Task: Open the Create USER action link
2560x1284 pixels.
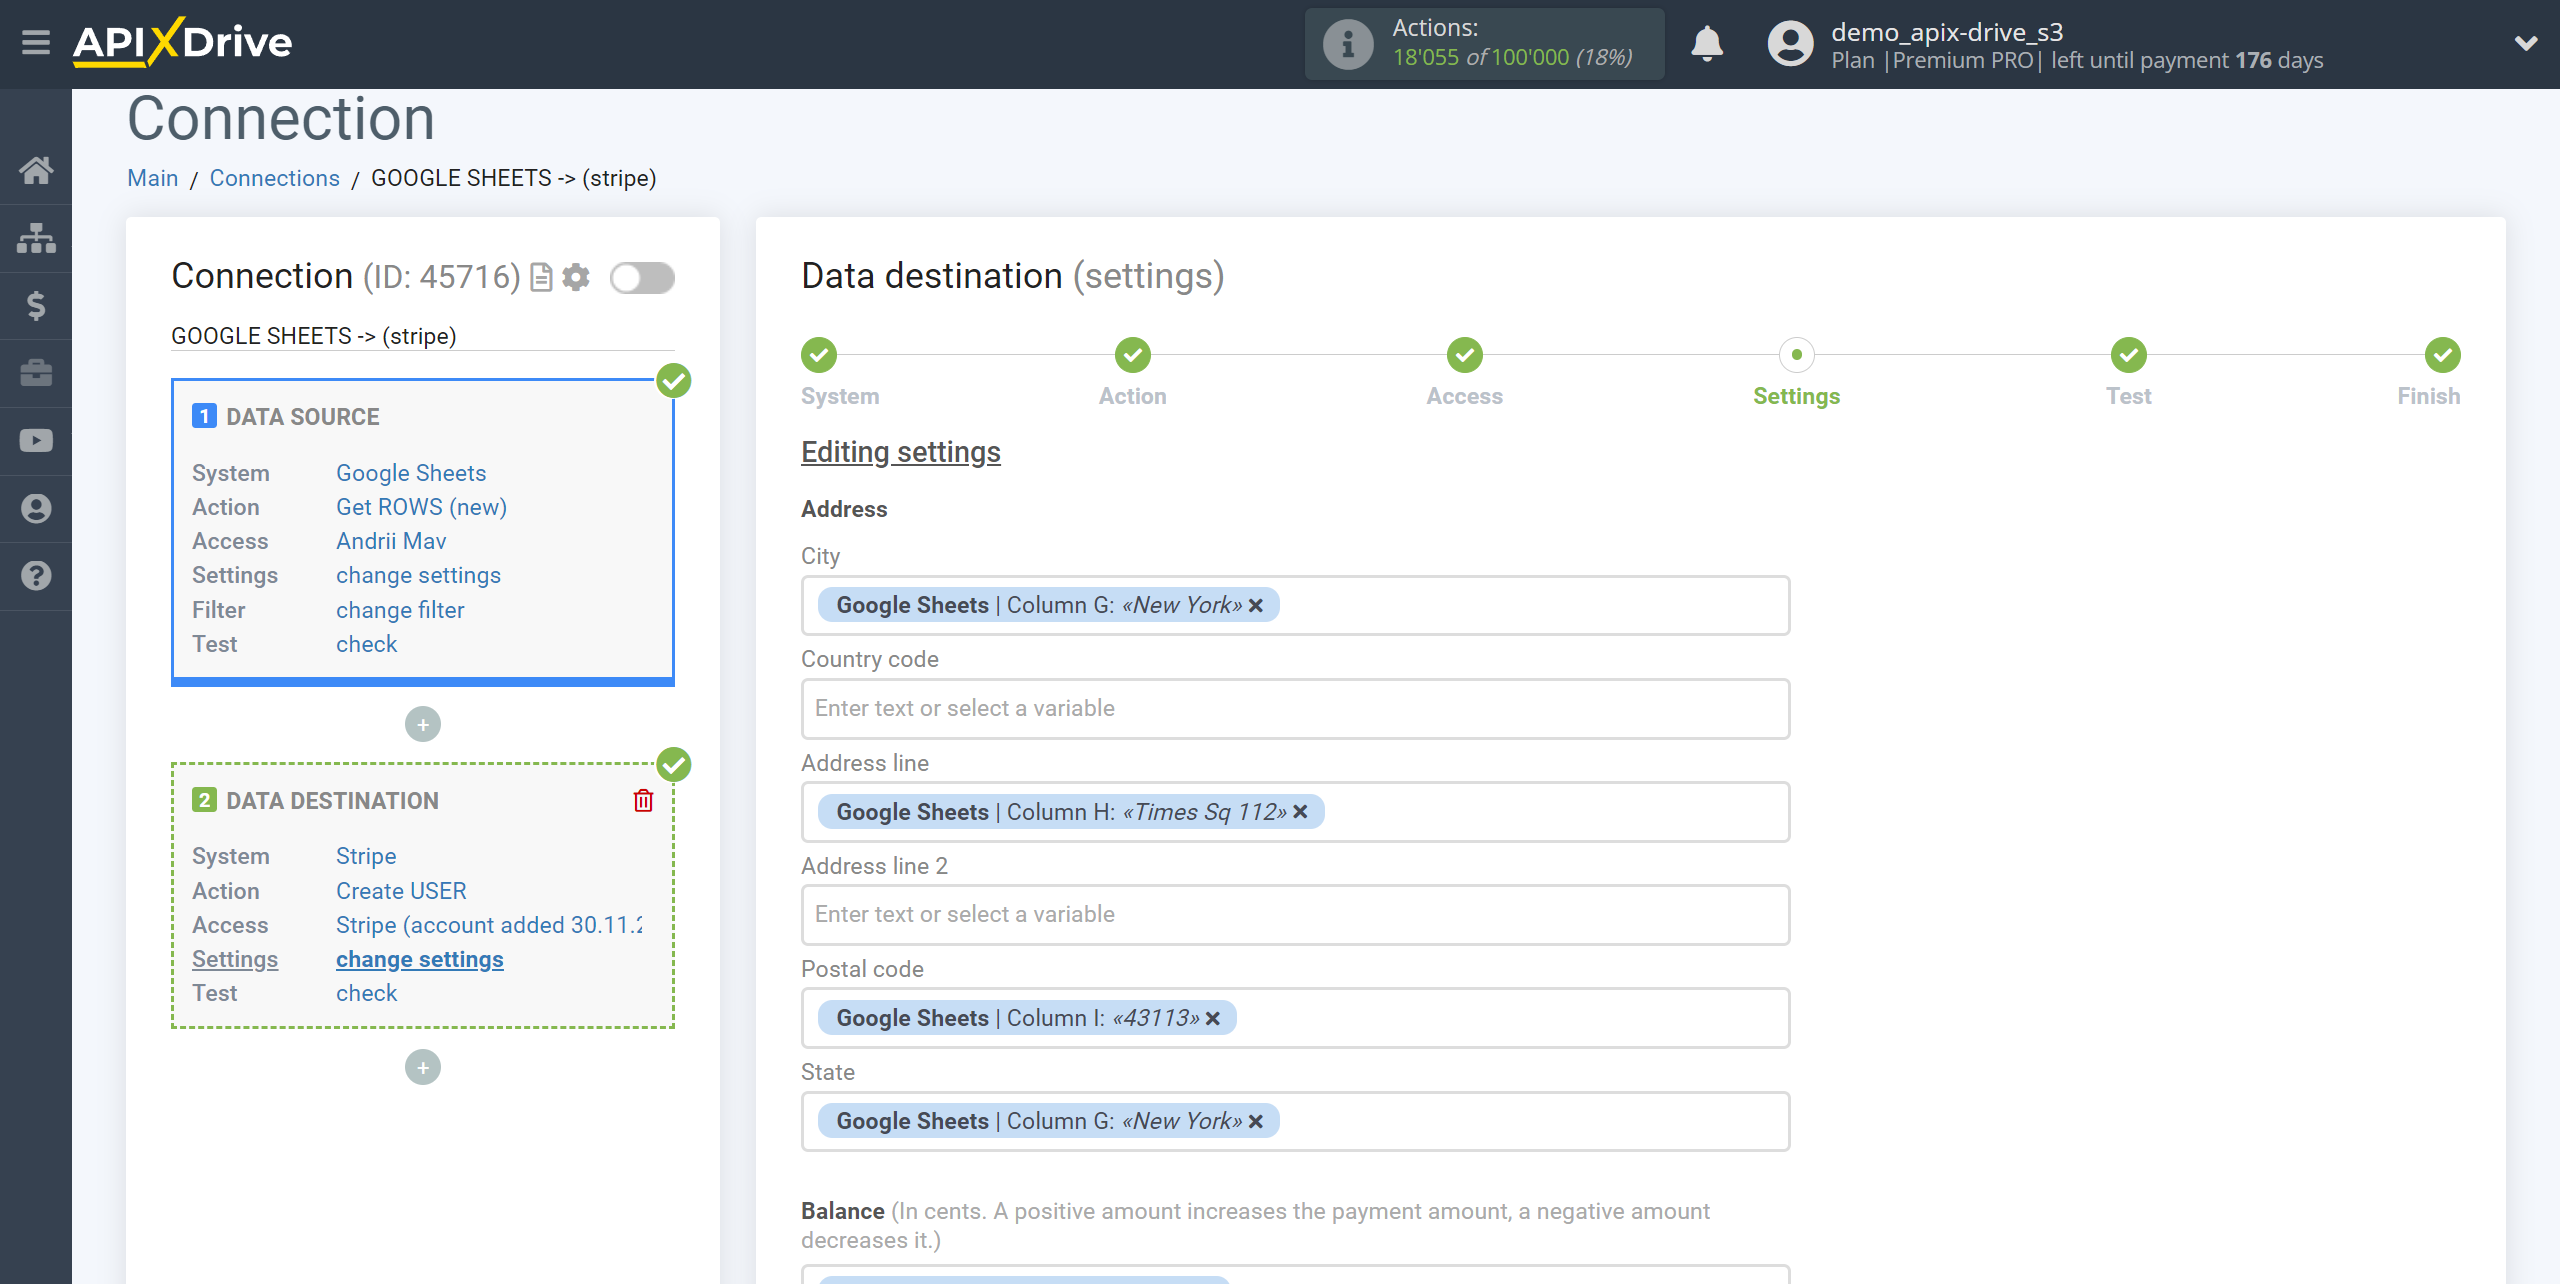Action: [401, 891]
